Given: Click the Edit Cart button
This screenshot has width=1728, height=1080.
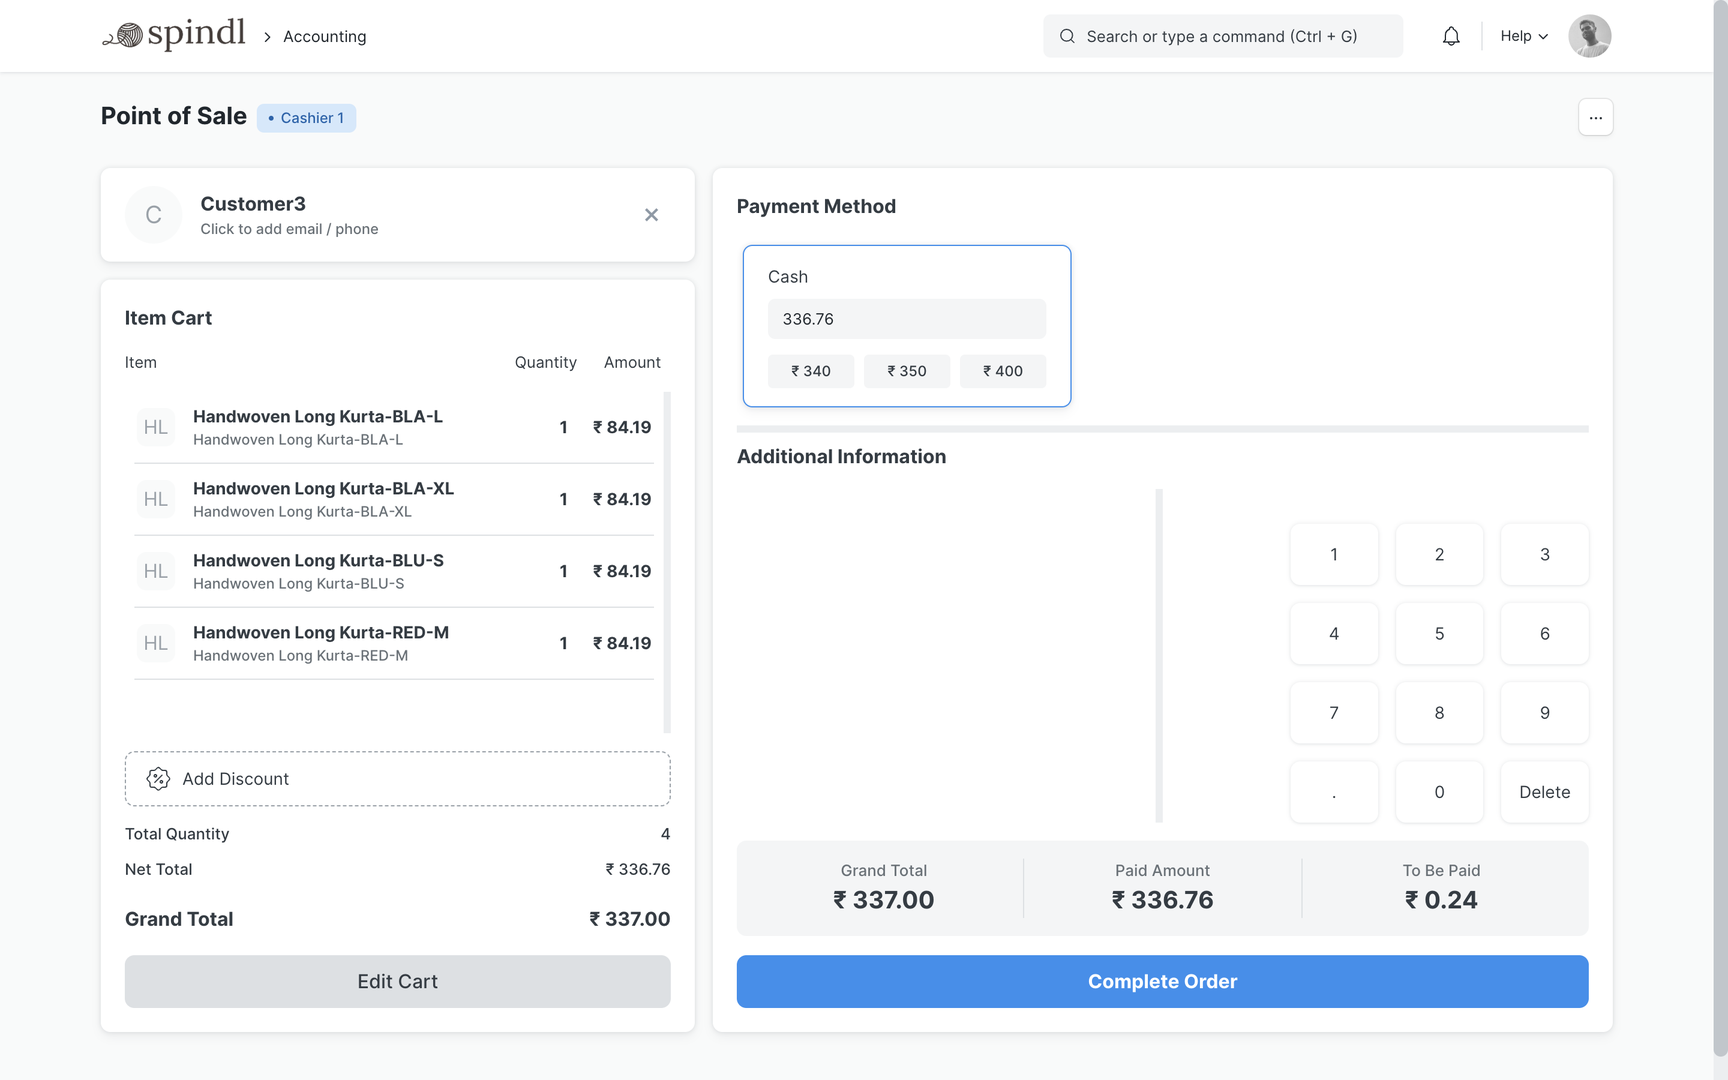Looking at the screenshot, I should point(397,981).
